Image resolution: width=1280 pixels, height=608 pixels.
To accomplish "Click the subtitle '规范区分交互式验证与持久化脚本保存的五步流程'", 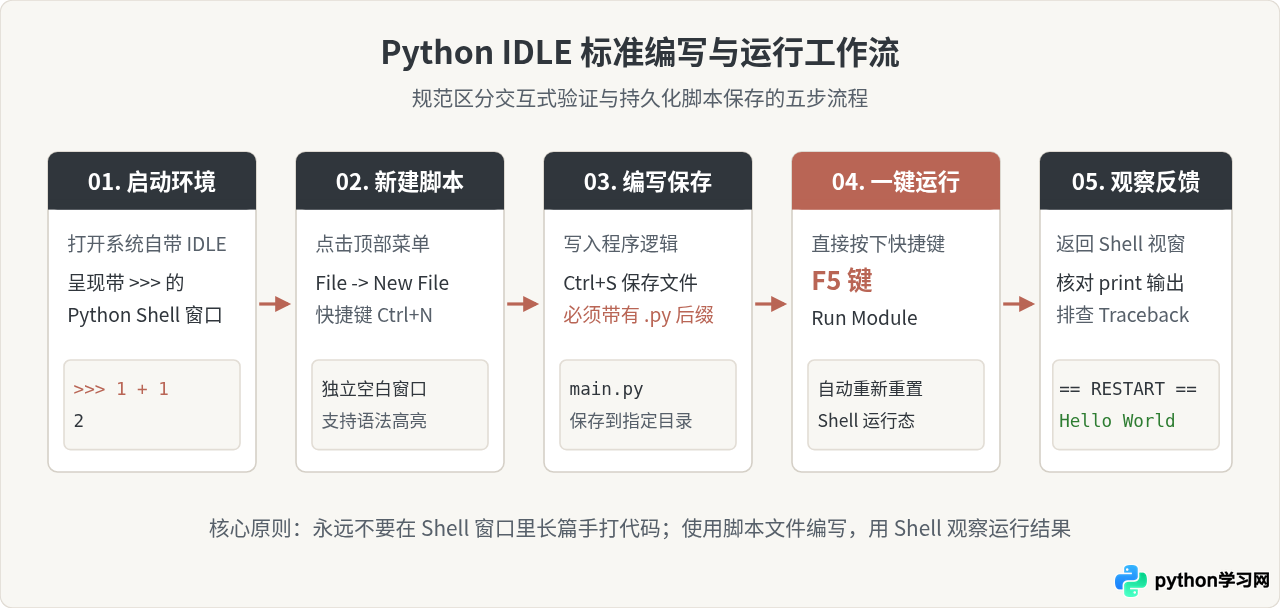I will click(640, 99).
